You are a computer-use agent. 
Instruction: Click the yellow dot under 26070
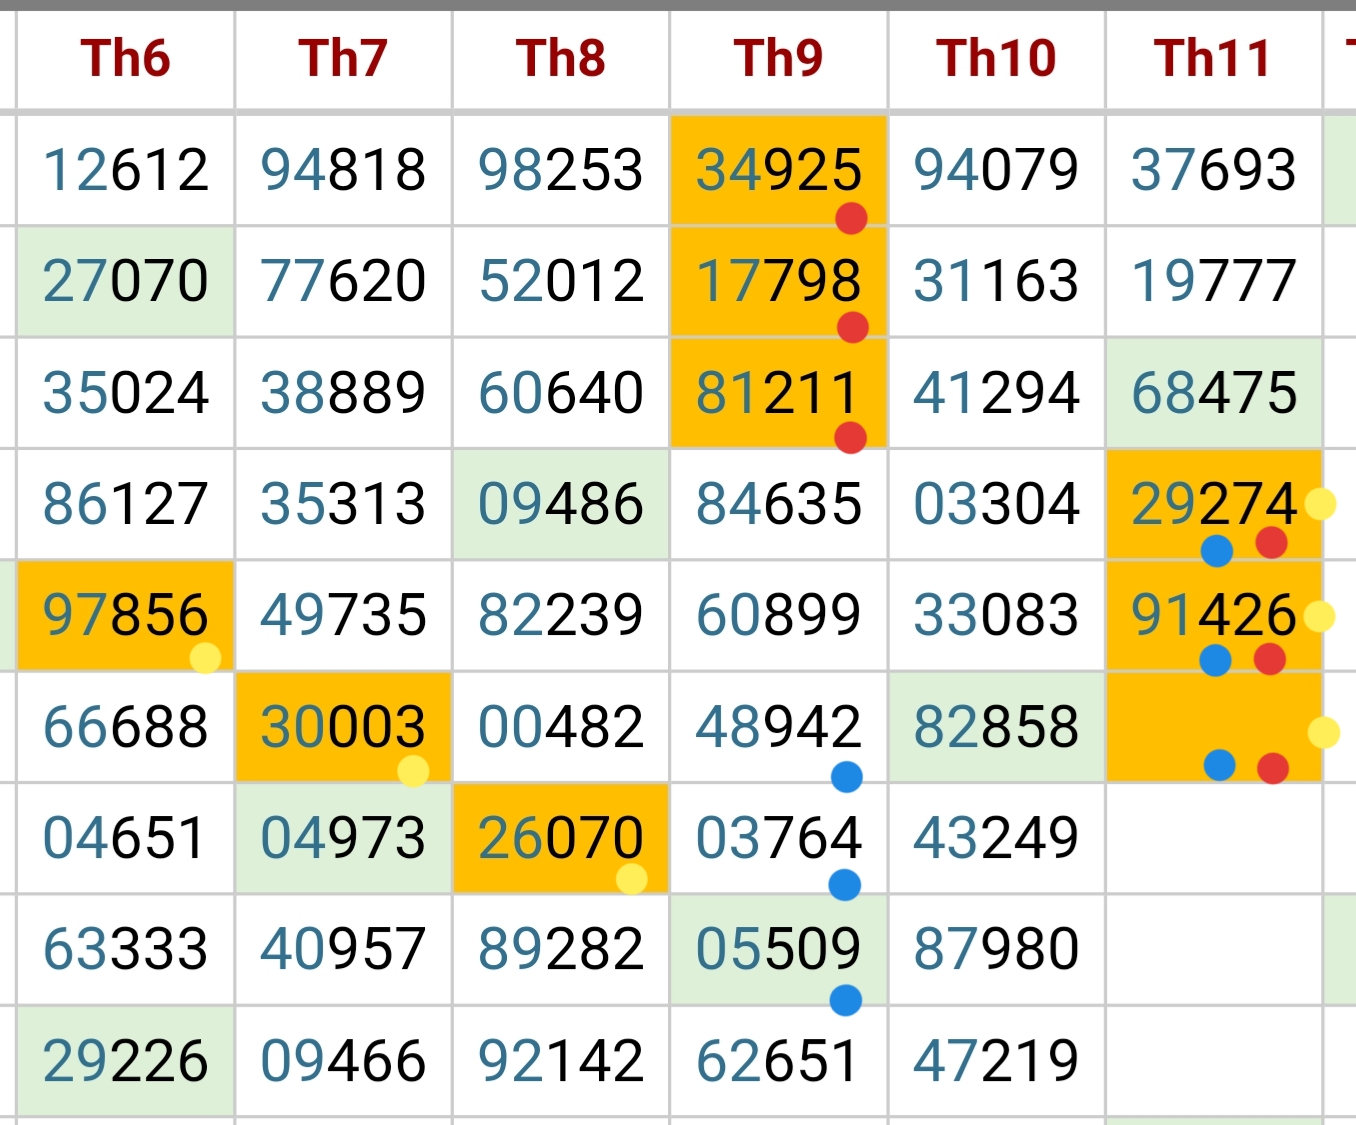pyautogui.click(x=631, y=878)
